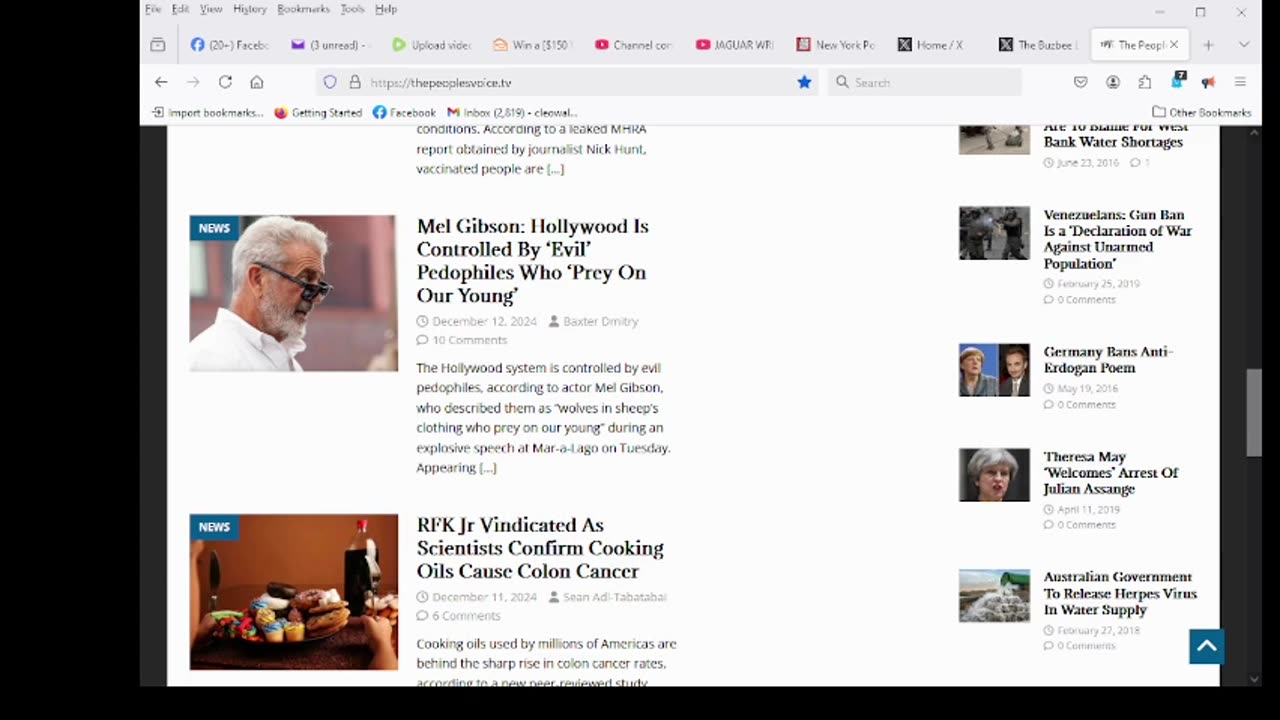Image resolution: width=1280 pixels, height=720 pixels.
Task: Open the Tools menu
Action: pyautogui.click(x=352, y=9)
